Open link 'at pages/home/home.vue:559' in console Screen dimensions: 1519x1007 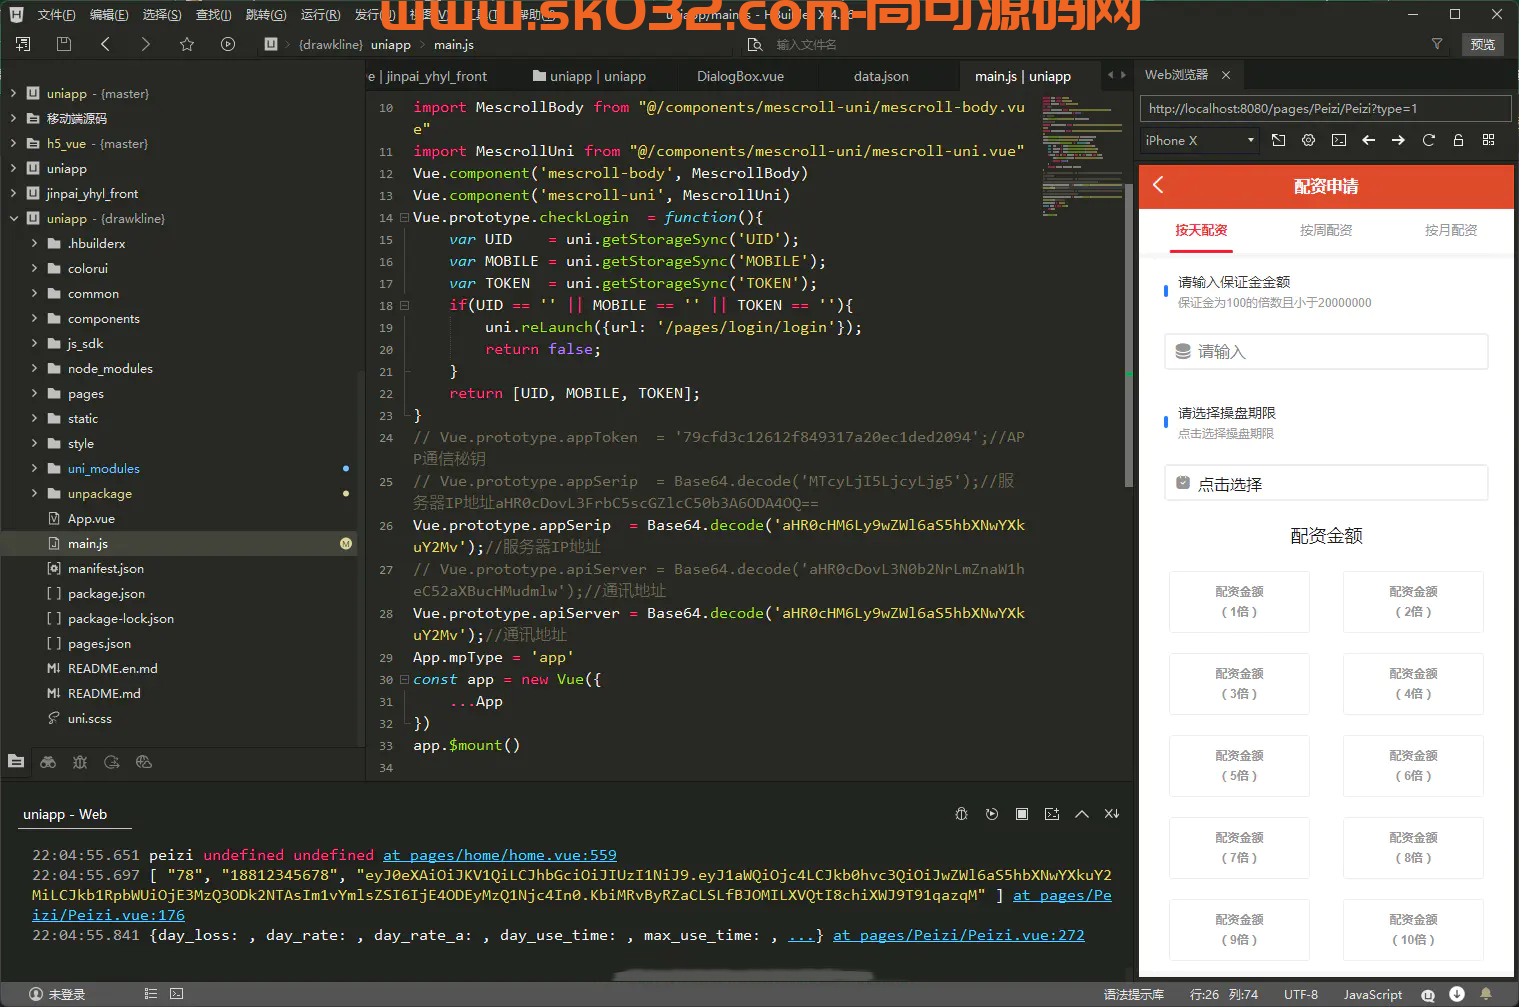(500, 855)
